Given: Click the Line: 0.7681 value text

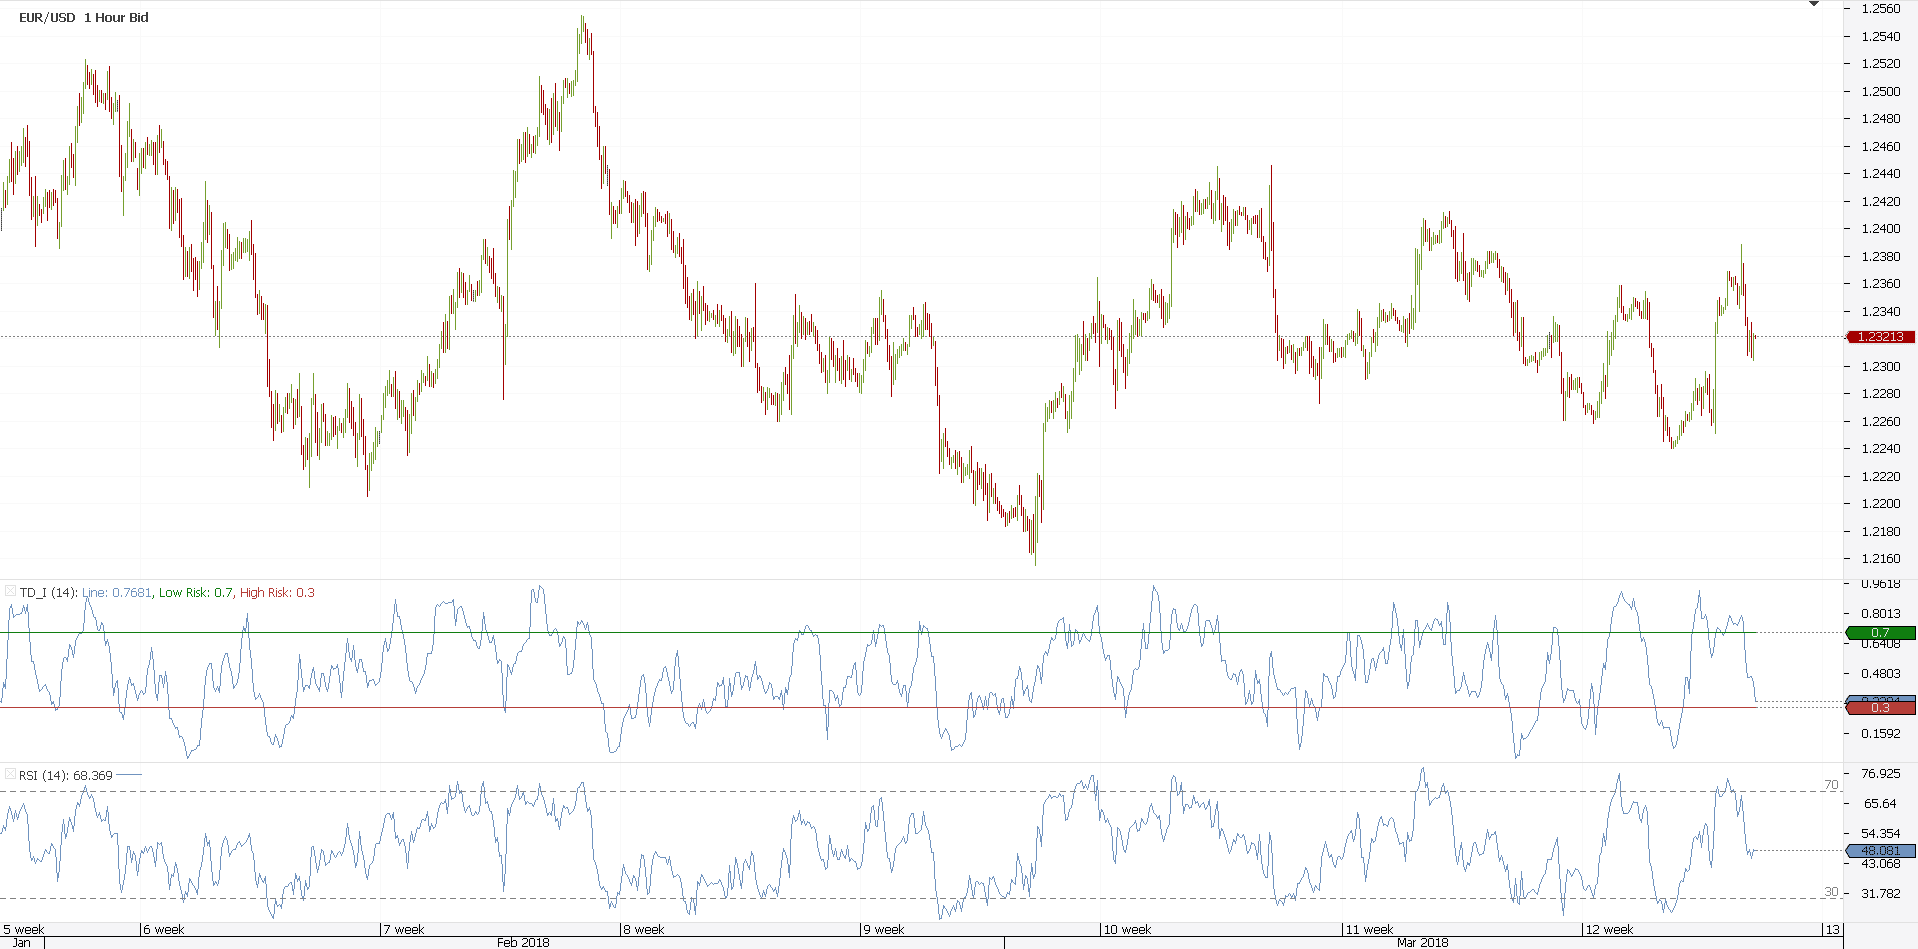Looking at the screenshot, I should click(117, 592).
